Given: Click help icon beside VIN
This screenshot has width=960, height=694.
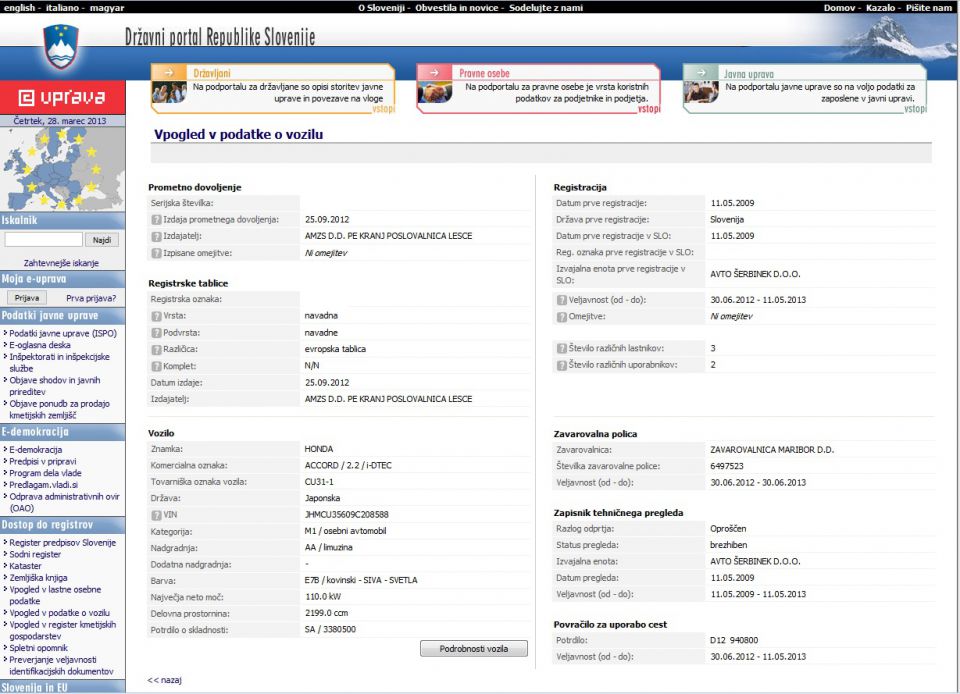Looking at the screenshot, I should pyautogui.click(x=156, y=515).
